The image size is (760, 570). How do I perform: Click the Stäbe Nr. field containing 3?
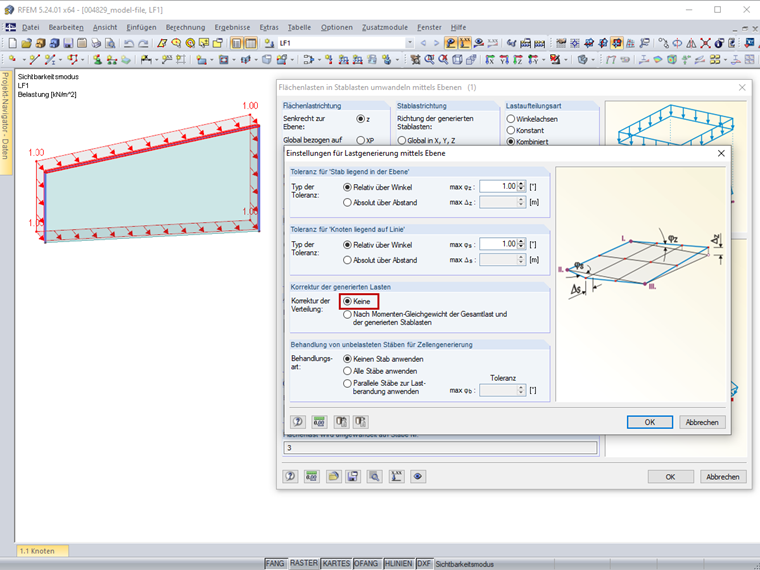click(x=440, y=448)
